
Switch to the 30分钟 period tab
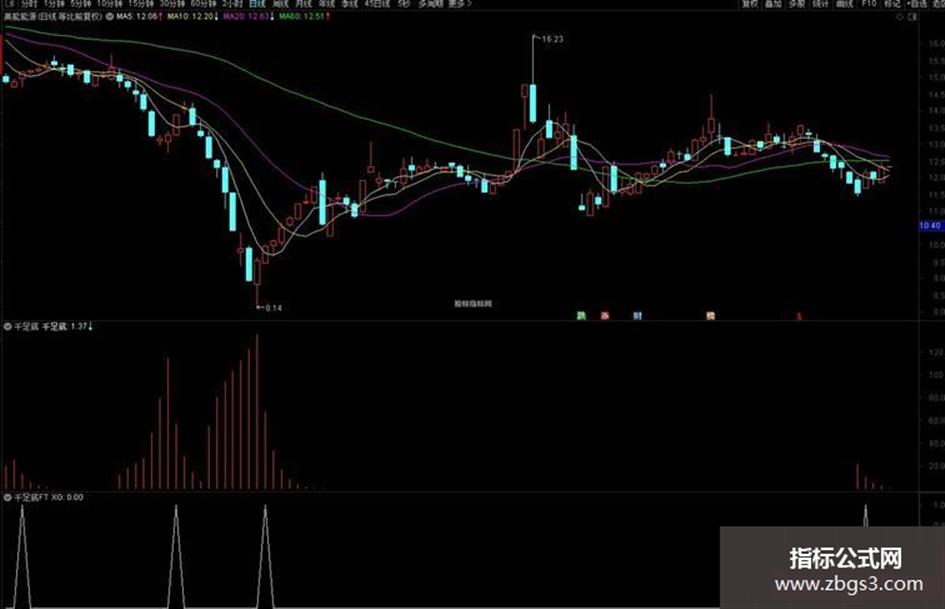coord(172,4)
